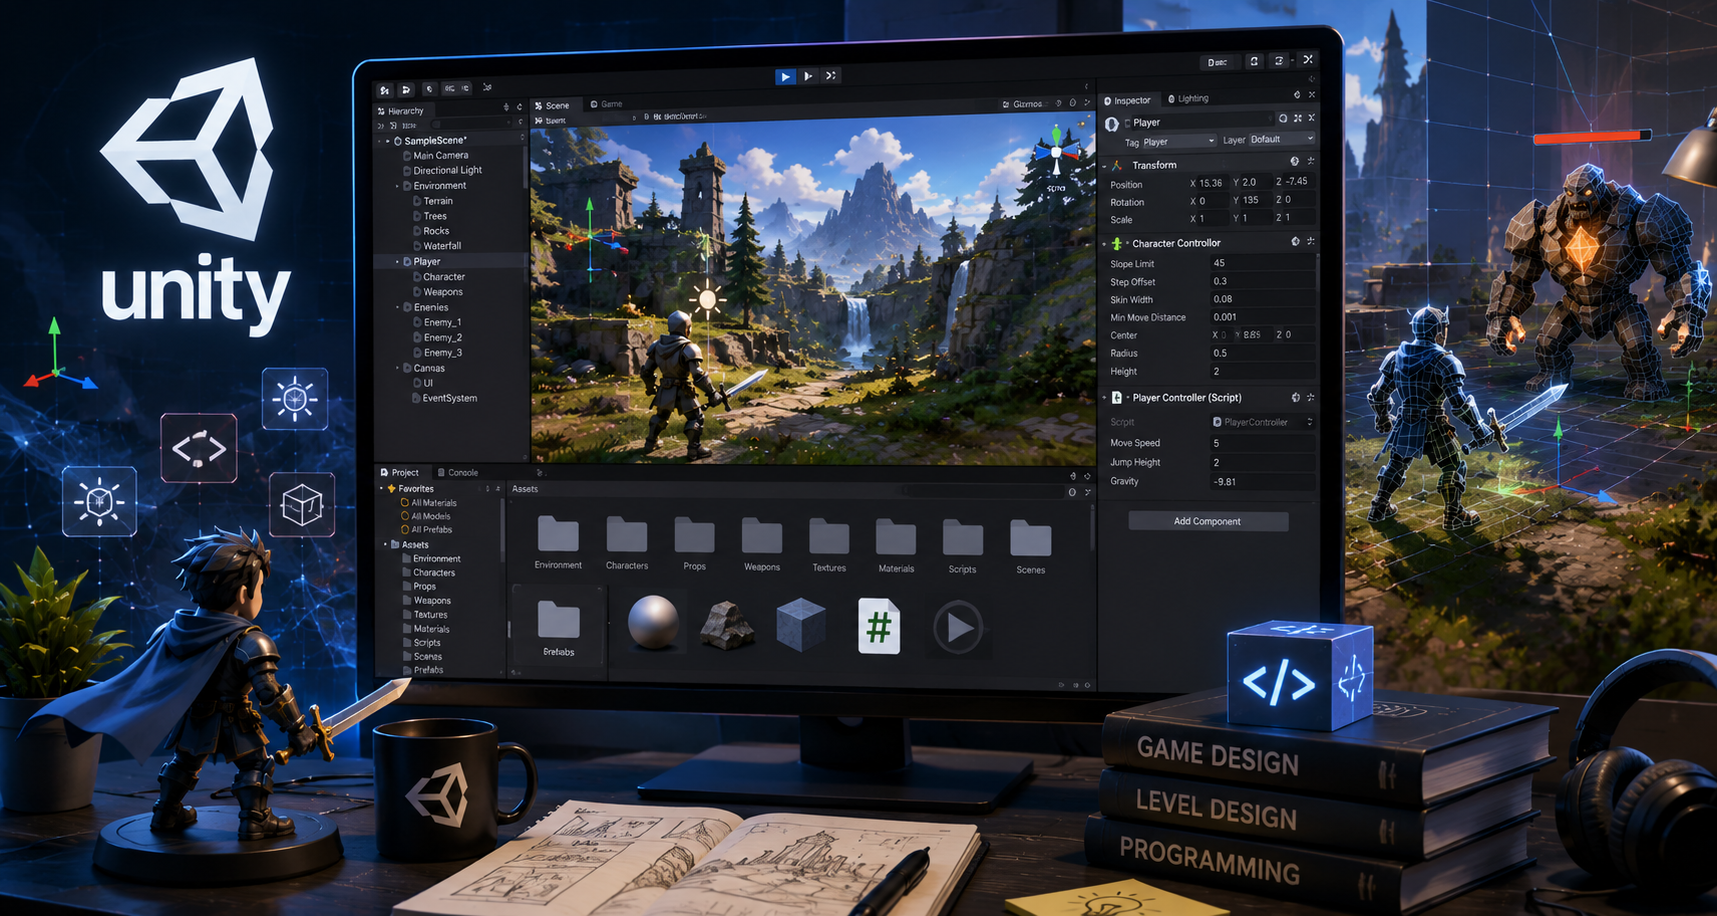This screenshot has width=1717, height=916.
Task: Open the Character Controller settings icon
Action: [1311, 241]
